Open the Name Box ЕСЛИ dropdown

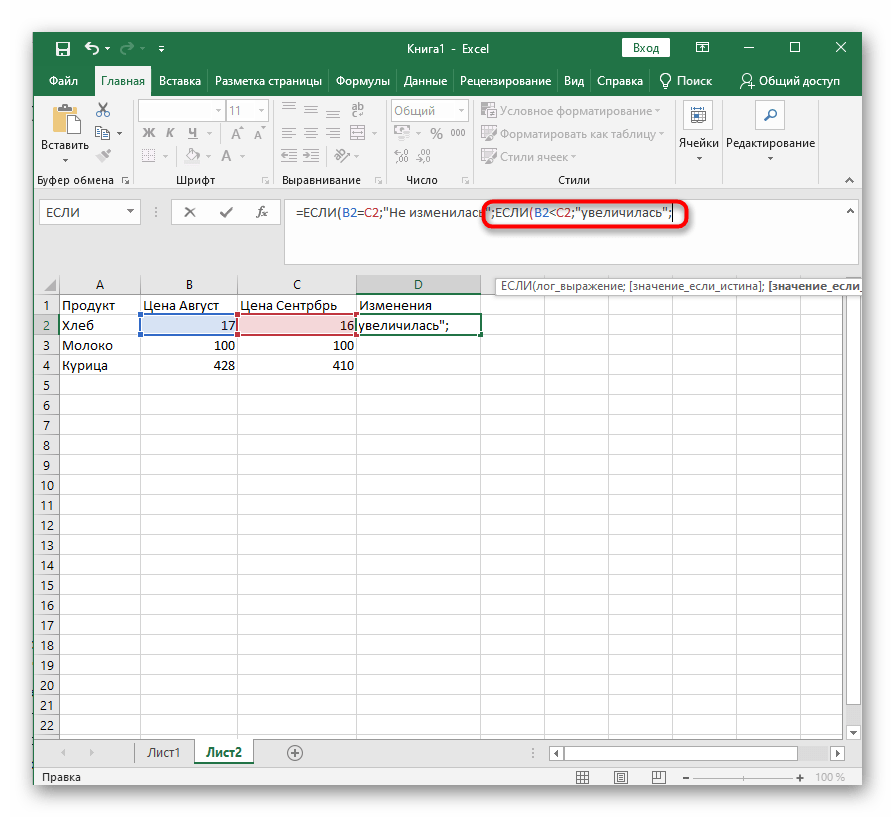click(131, 212)
